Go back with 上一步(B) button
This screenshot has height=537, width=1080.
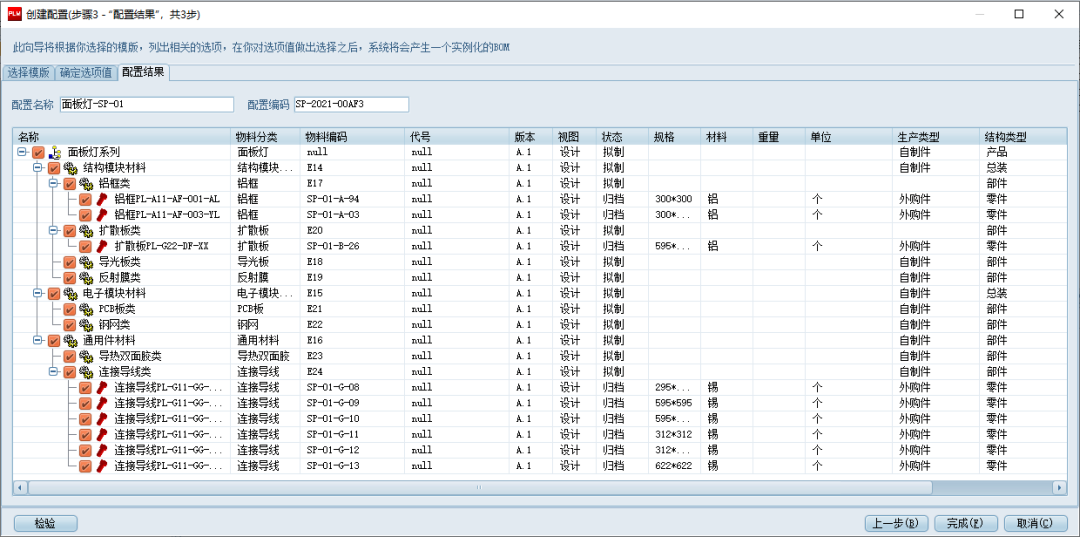point(896,523)
